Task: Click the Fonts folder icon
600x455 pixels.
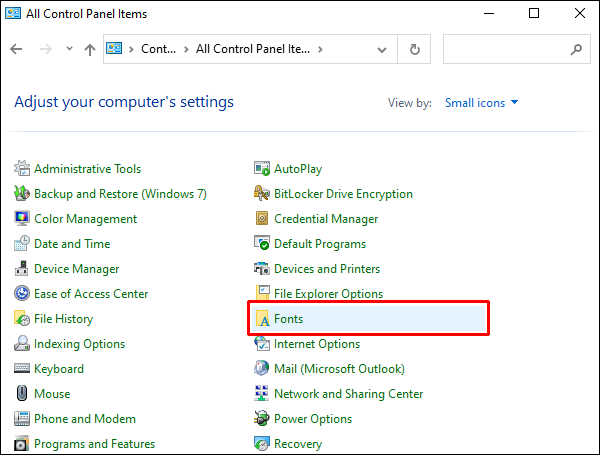Action: tap(262, 319)
